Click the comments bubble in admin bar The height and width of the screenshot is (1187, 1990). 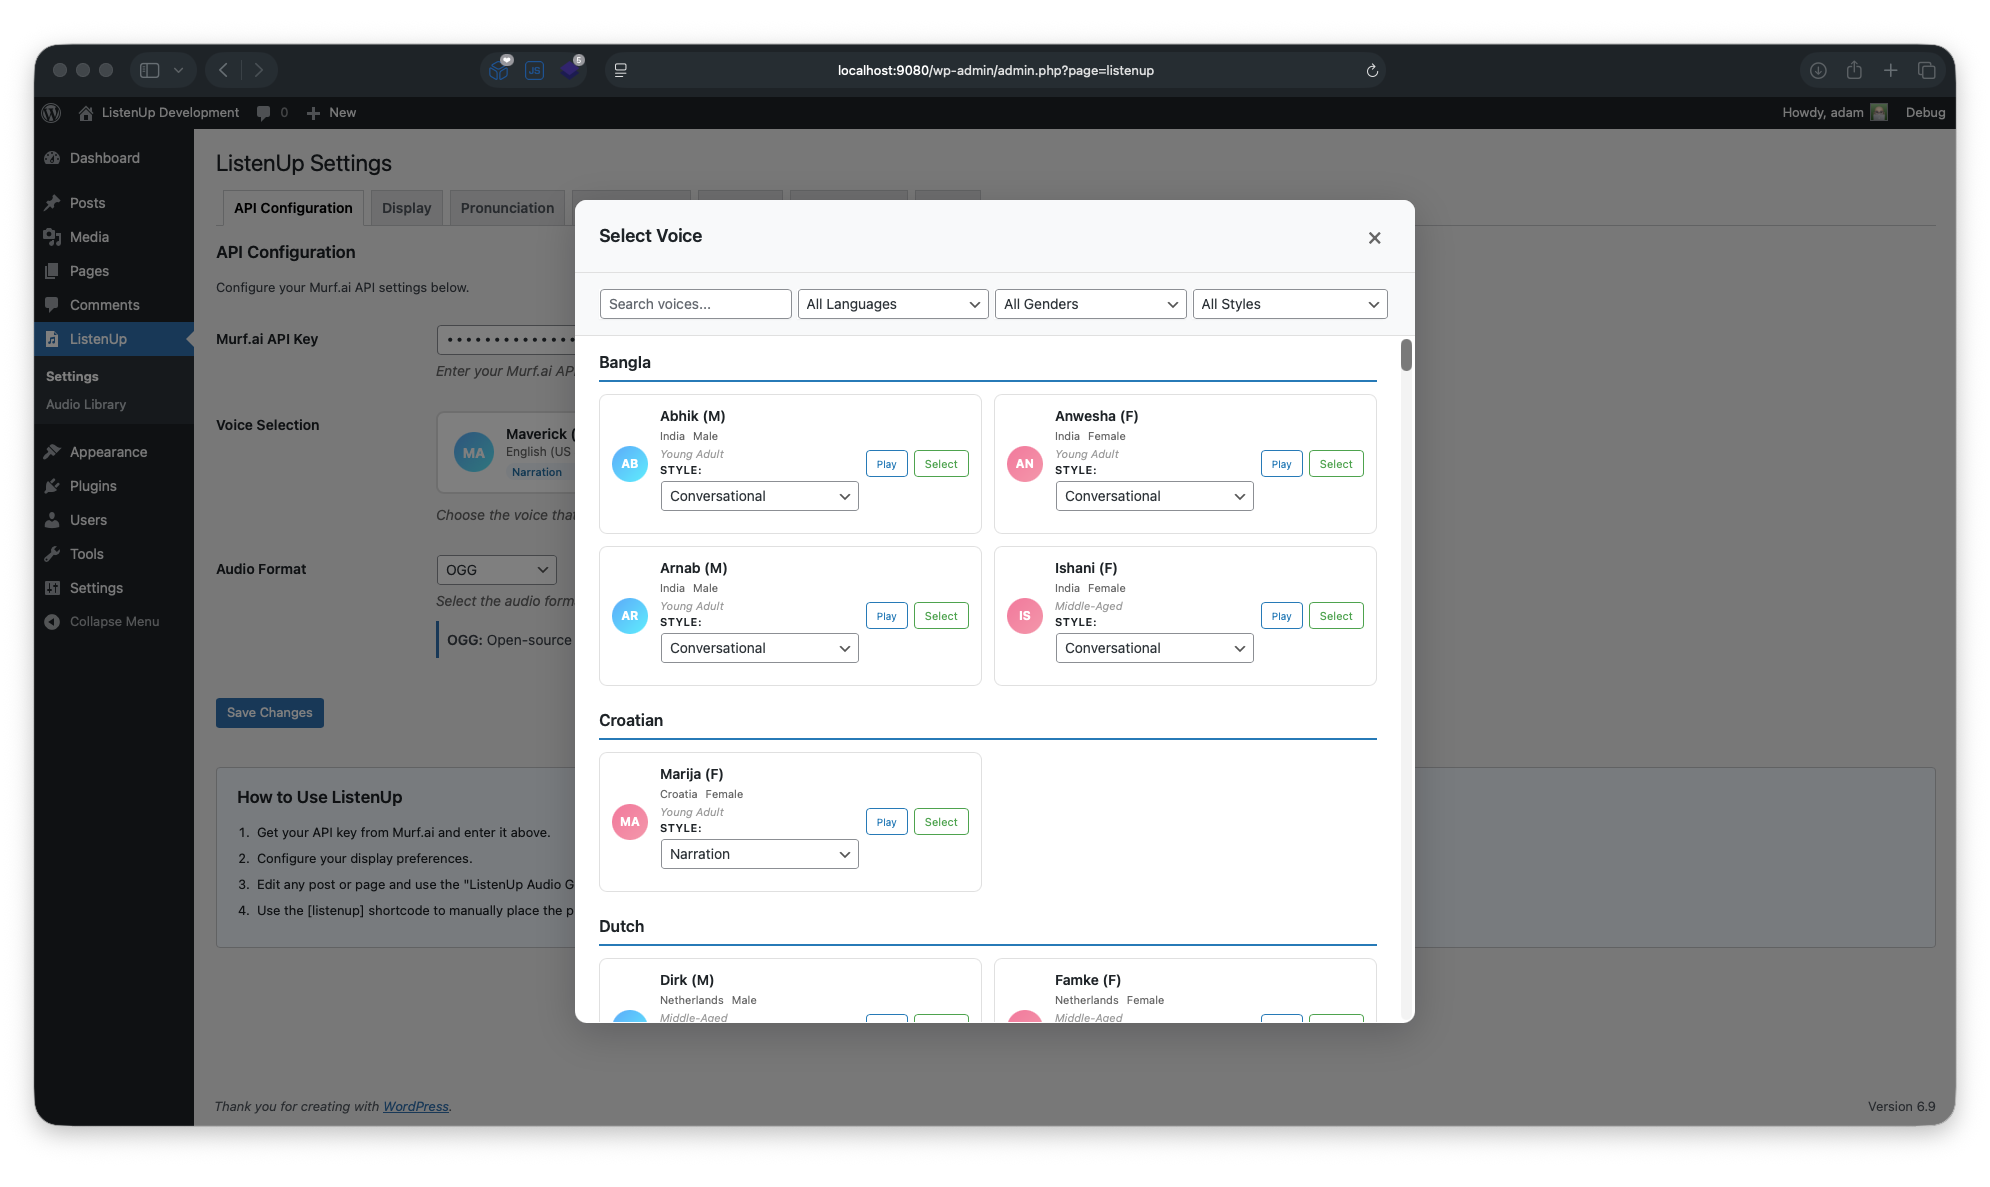point(263,113)
